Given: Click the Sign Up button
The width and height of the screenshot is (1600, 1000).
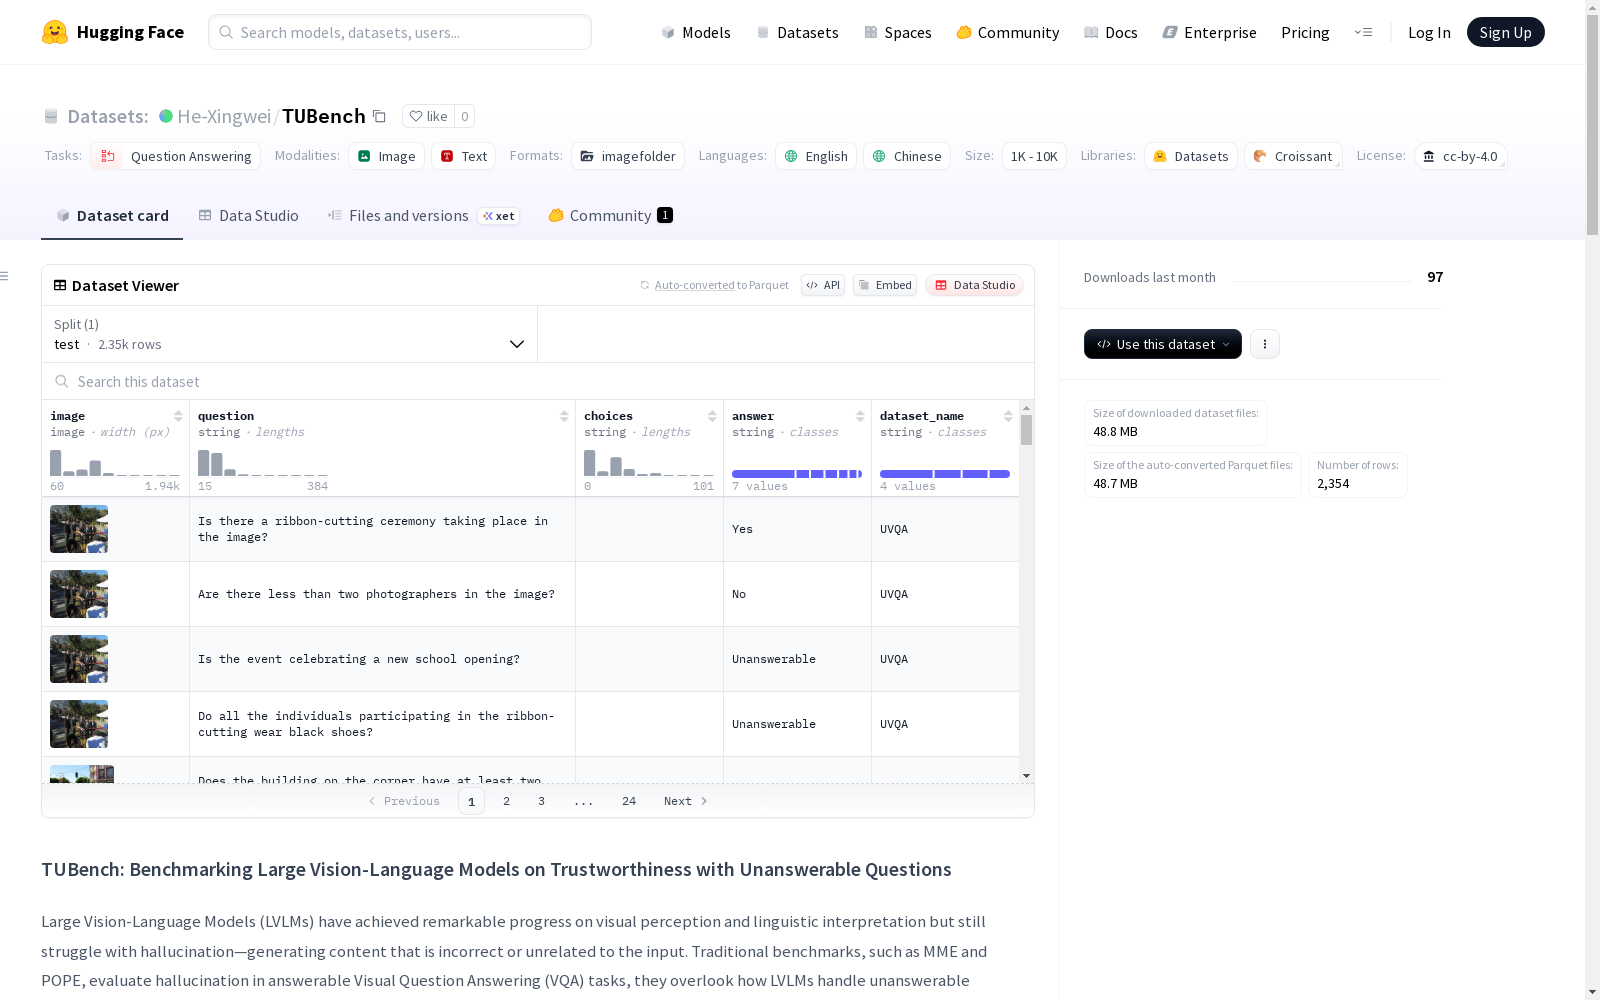Looking at the screenshot, I should click(1505, 32).
